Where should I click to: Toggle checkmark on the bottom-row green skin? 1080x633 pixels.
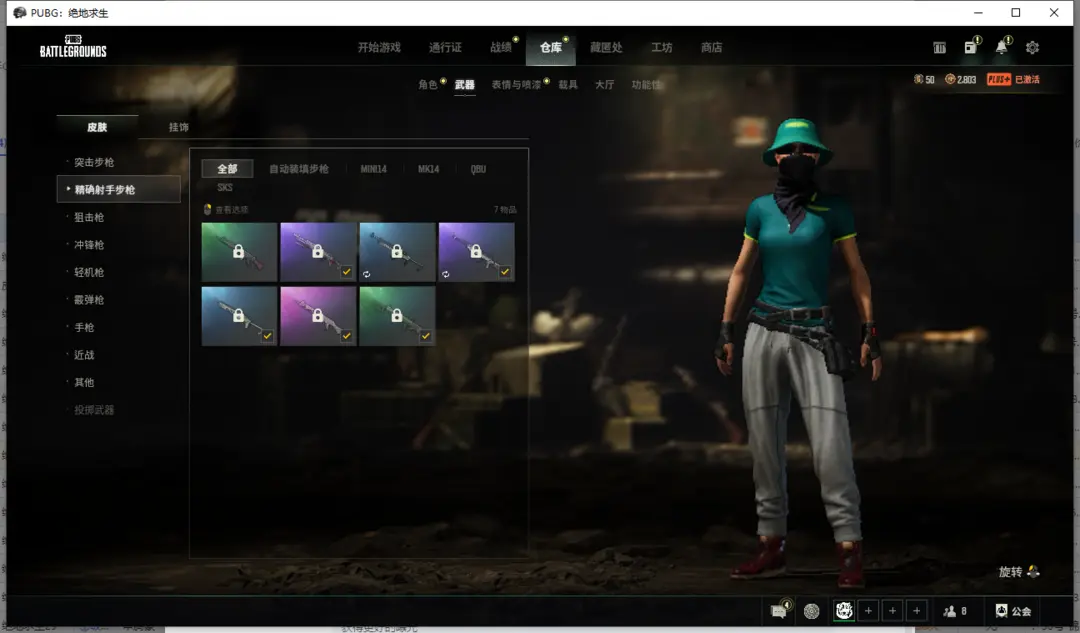426,336
